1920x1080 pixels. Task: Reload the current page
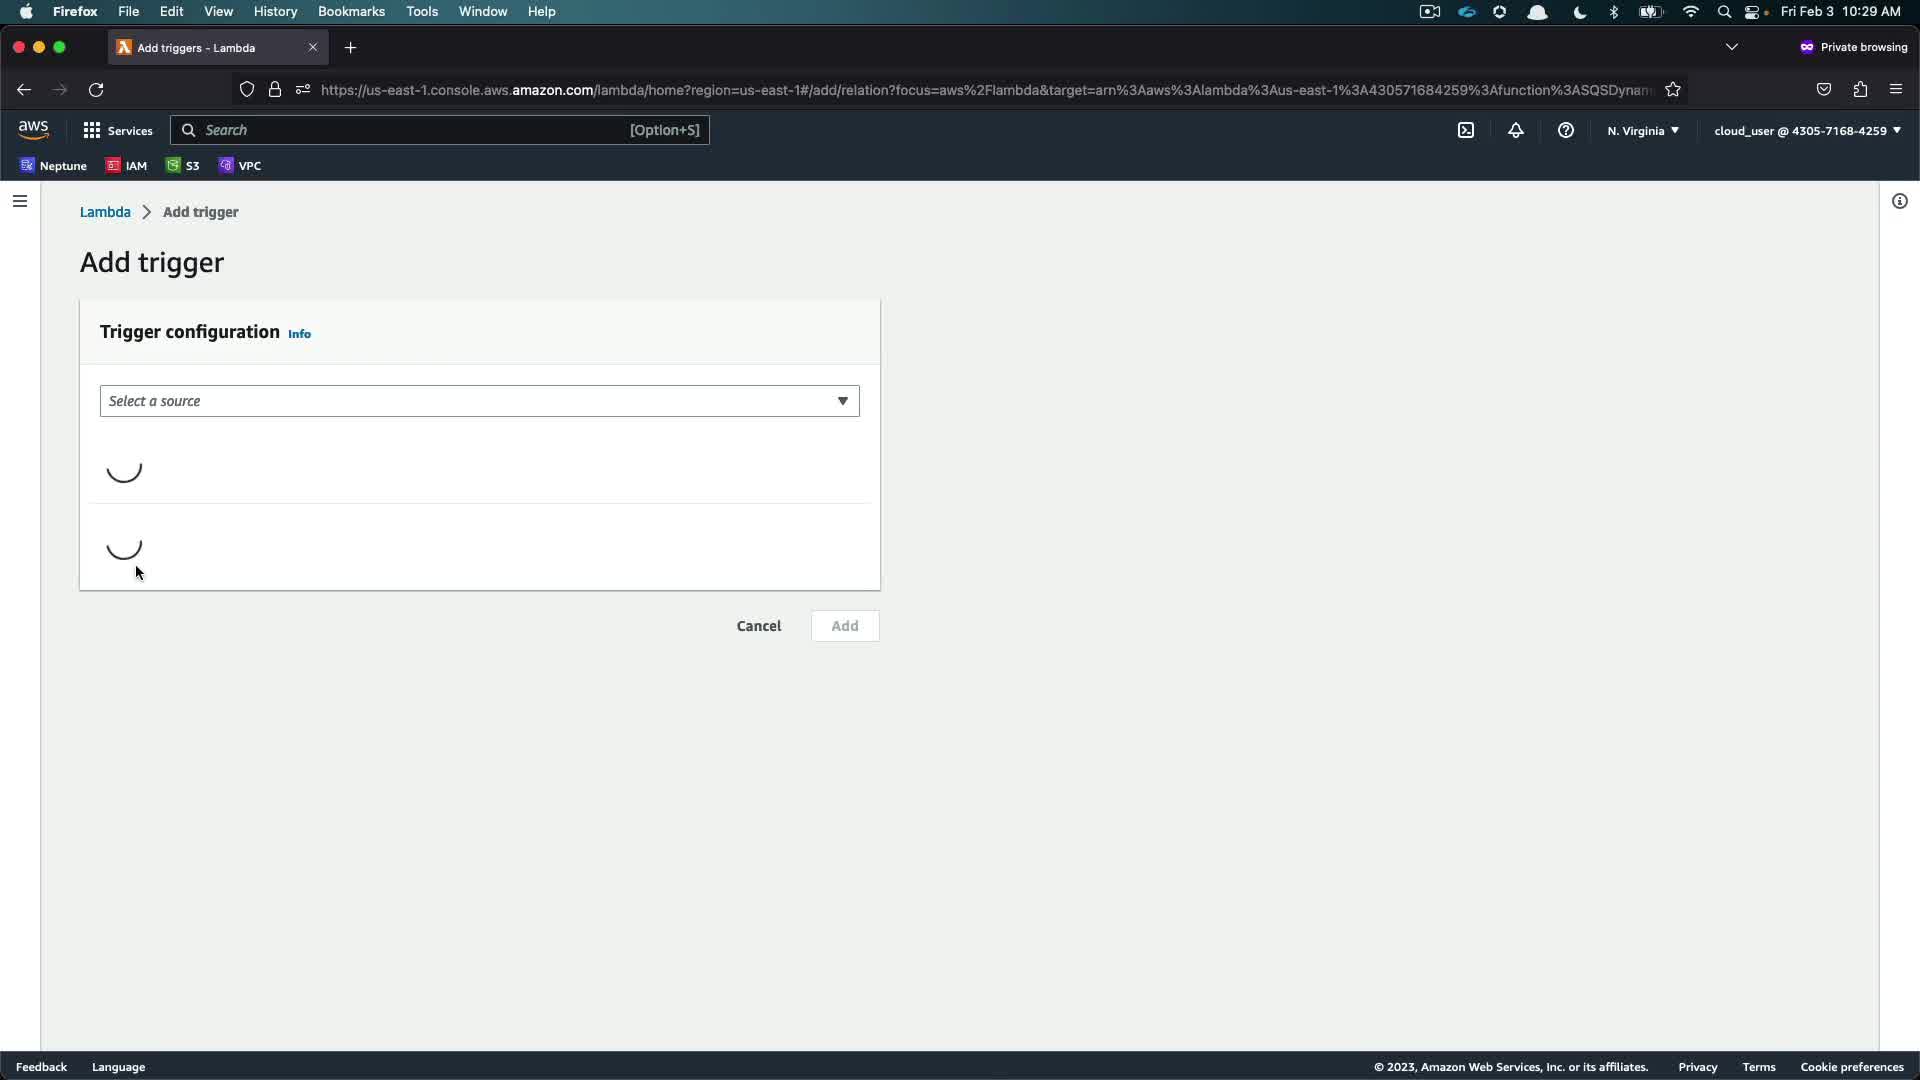[96, 90]
